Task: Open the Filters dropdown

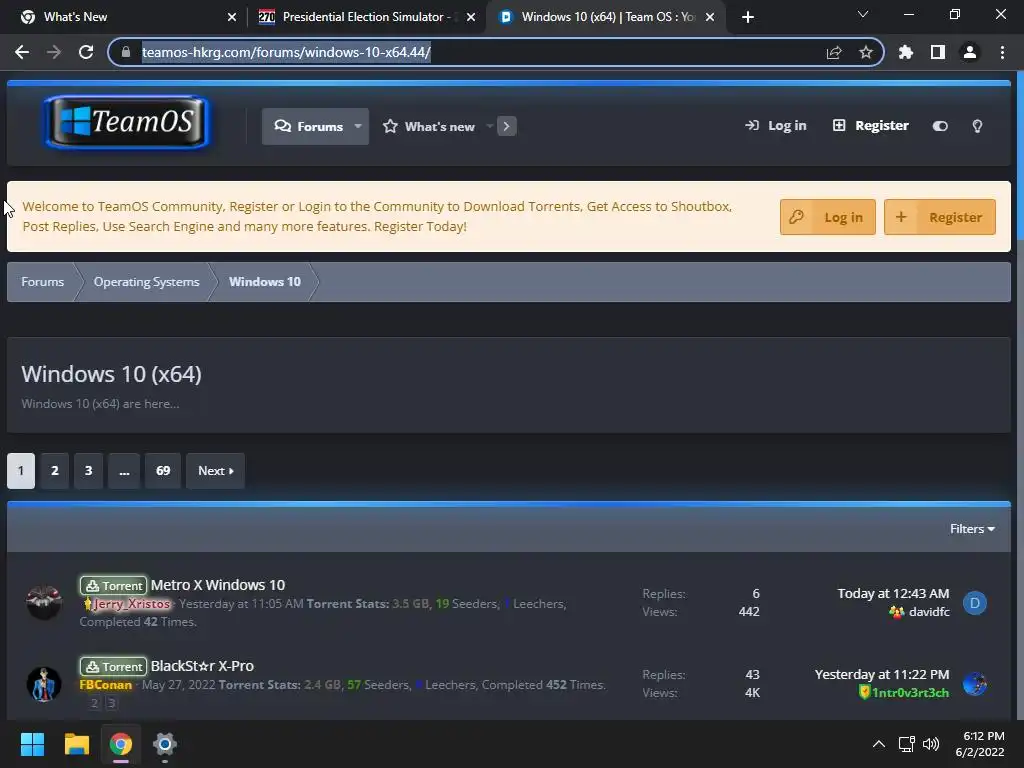Action: (x=972, y=529)
